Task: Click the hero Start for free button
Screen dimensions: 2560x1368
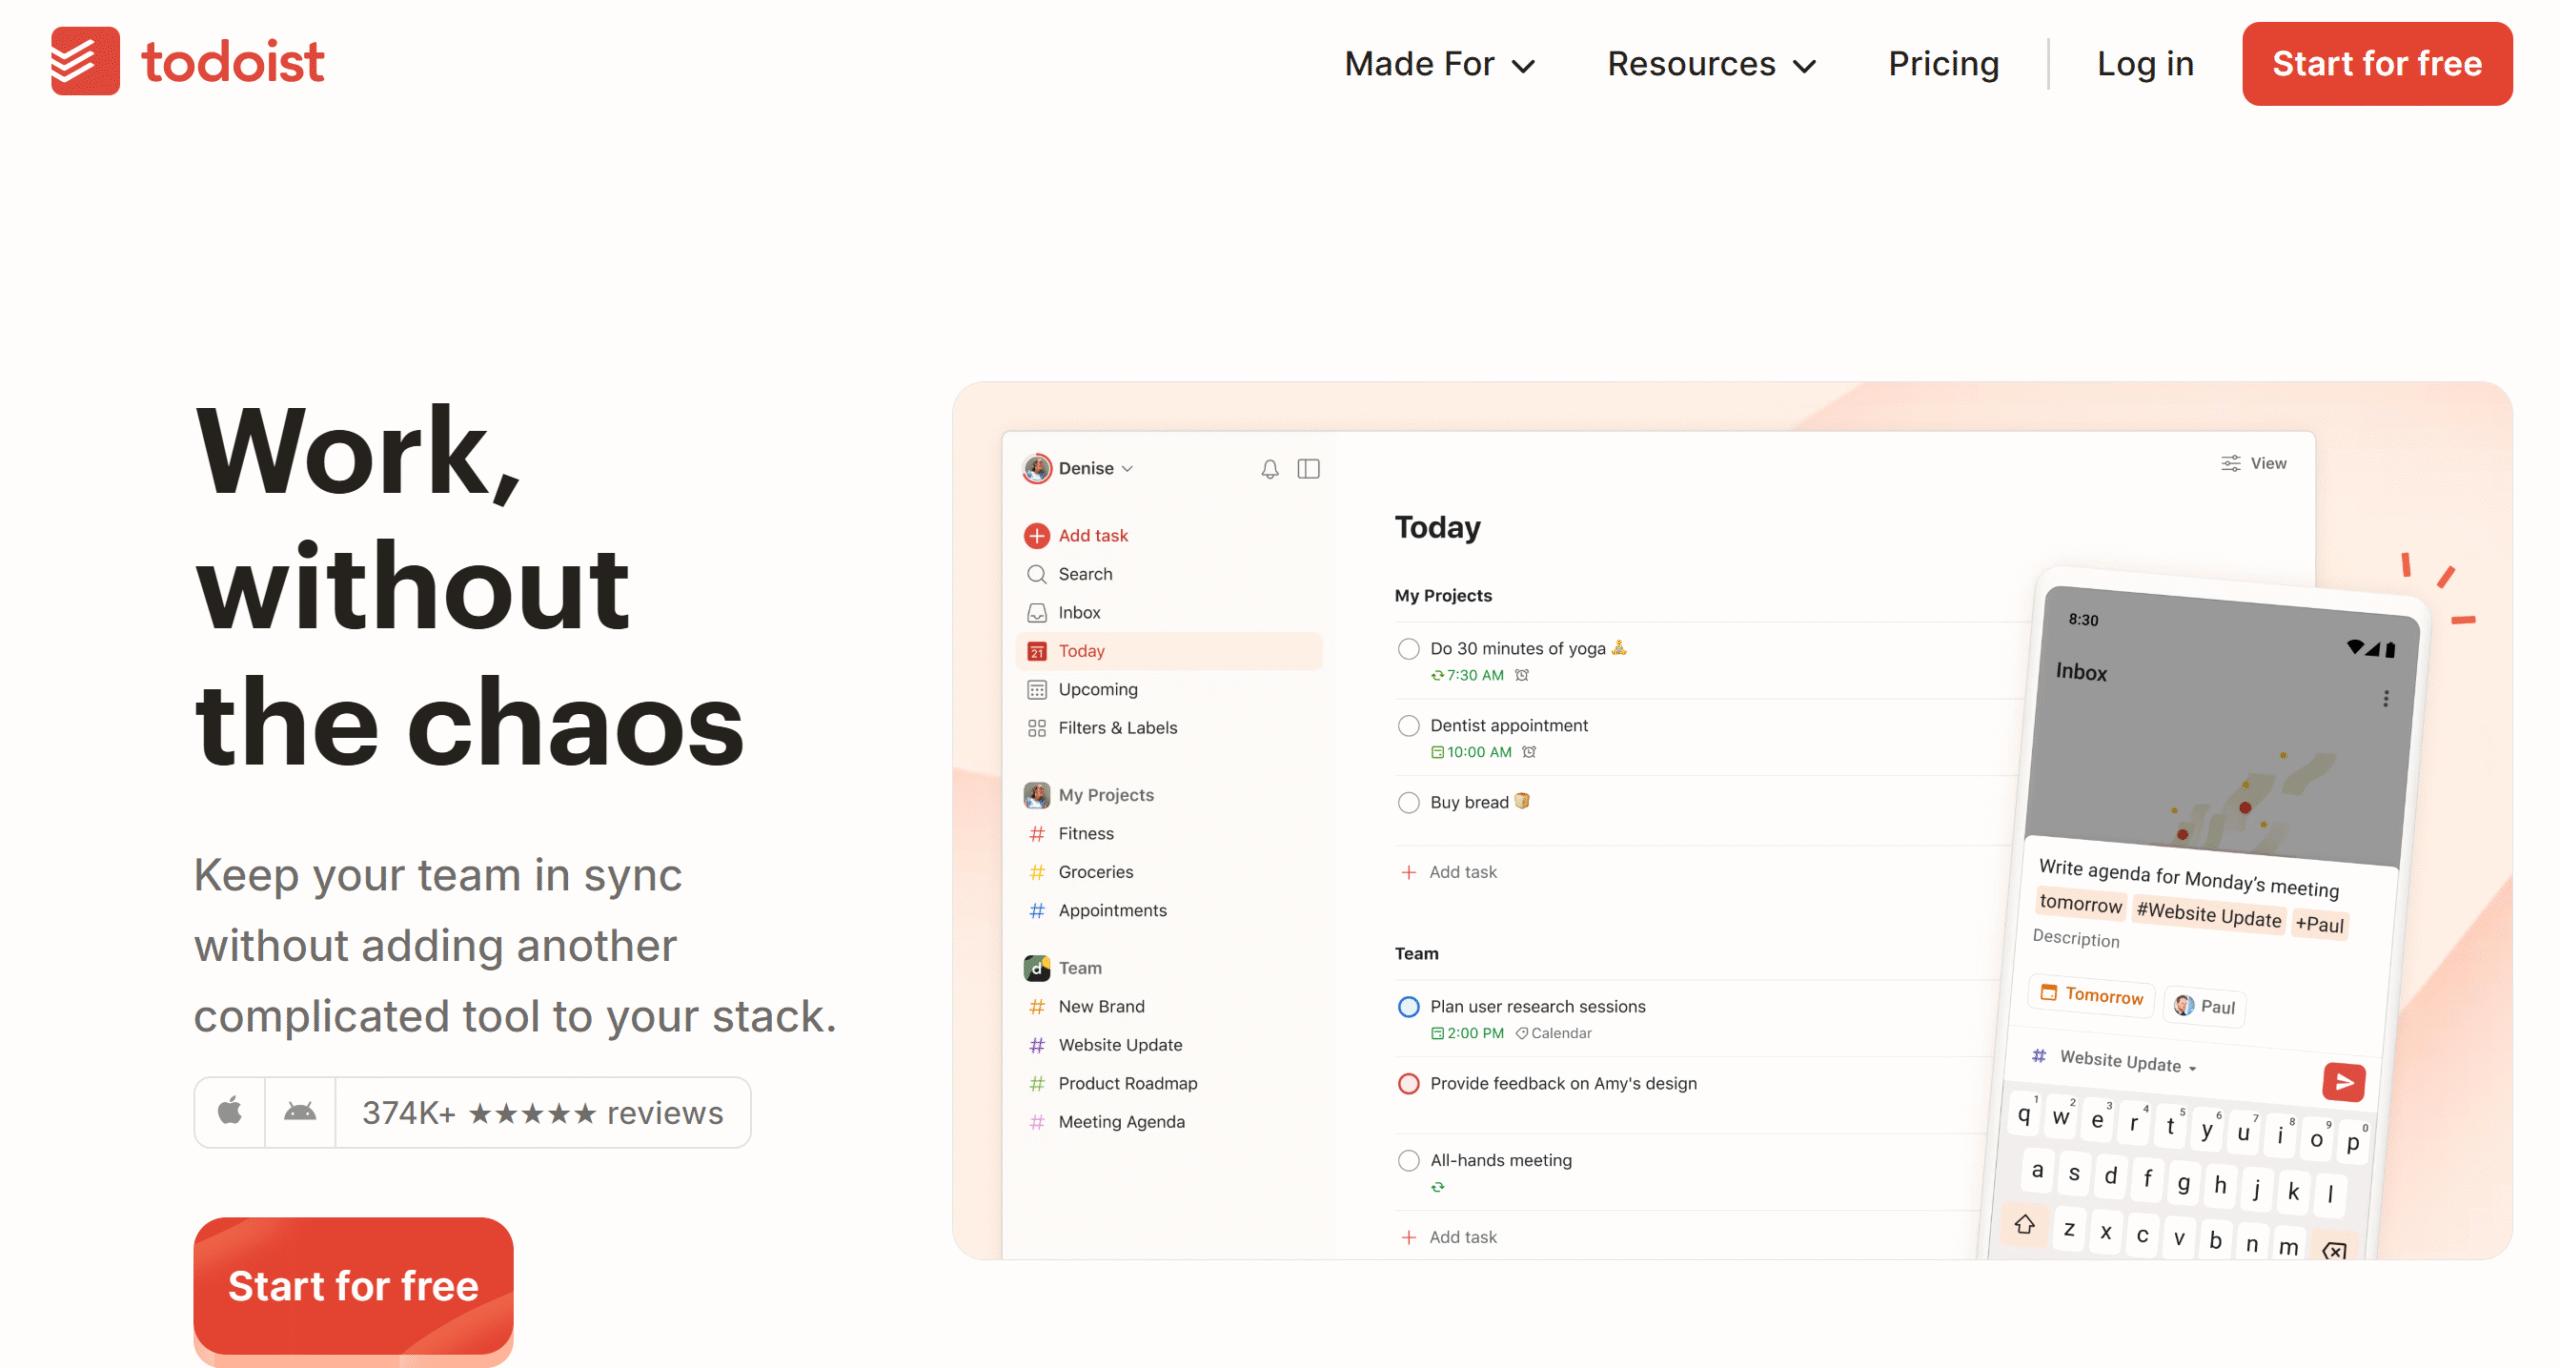Action: click(353, 1285)
